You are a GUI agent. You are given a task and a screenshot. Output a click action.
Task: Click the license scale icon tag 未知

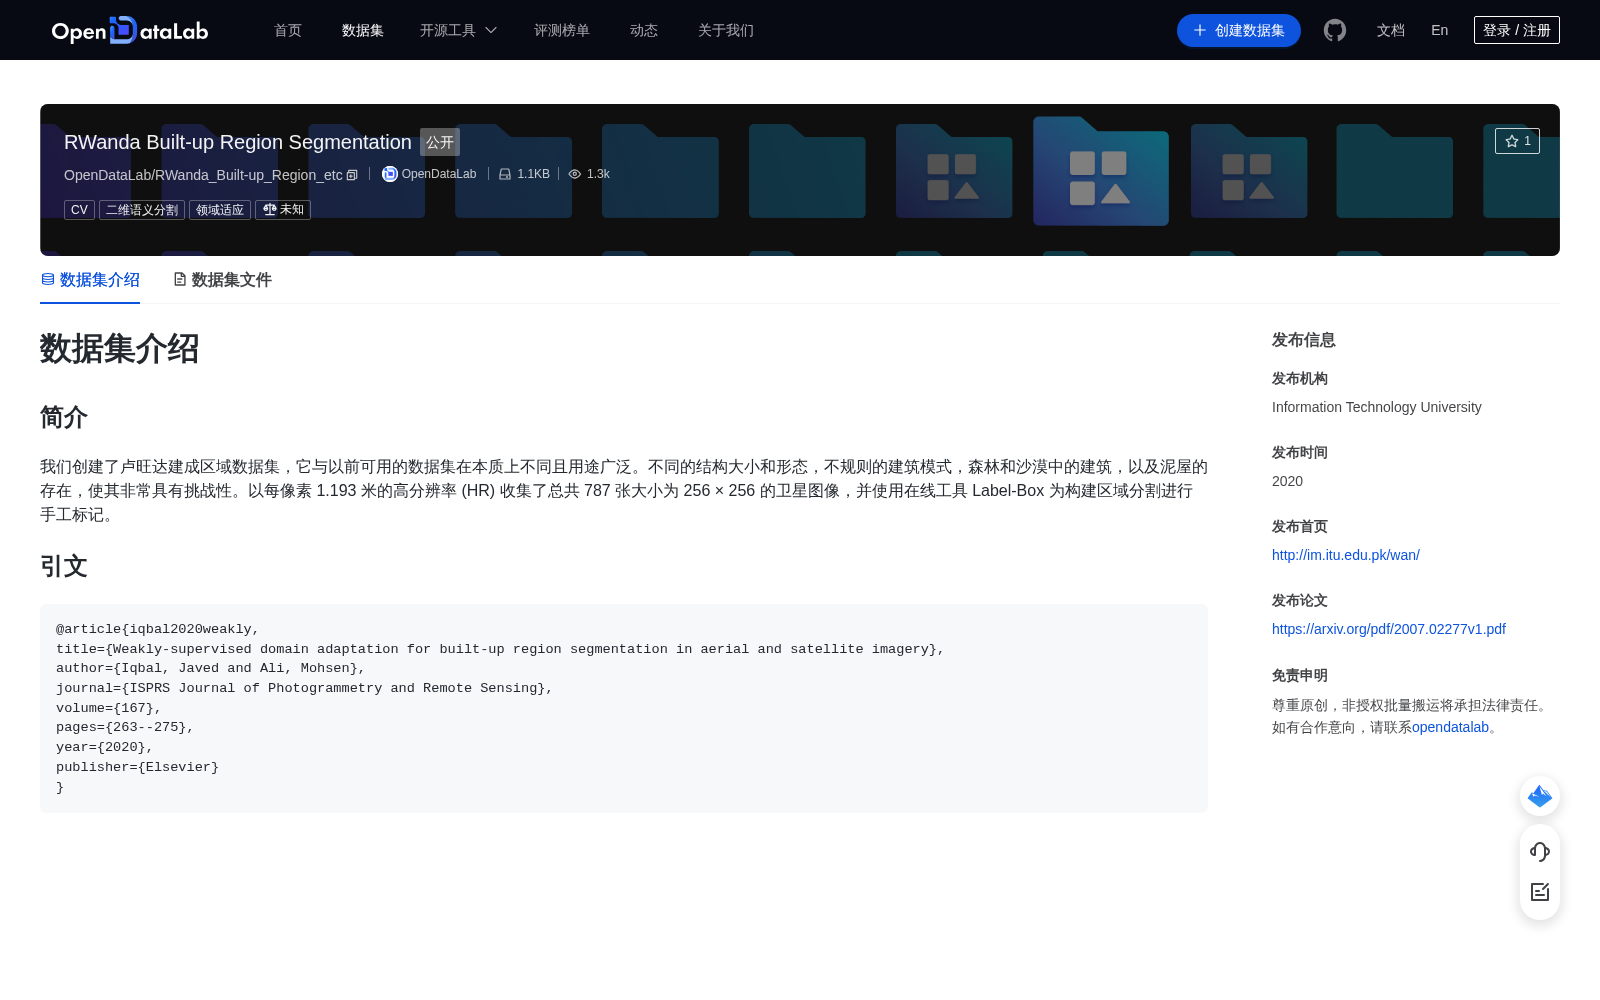(x=283, y=210)
